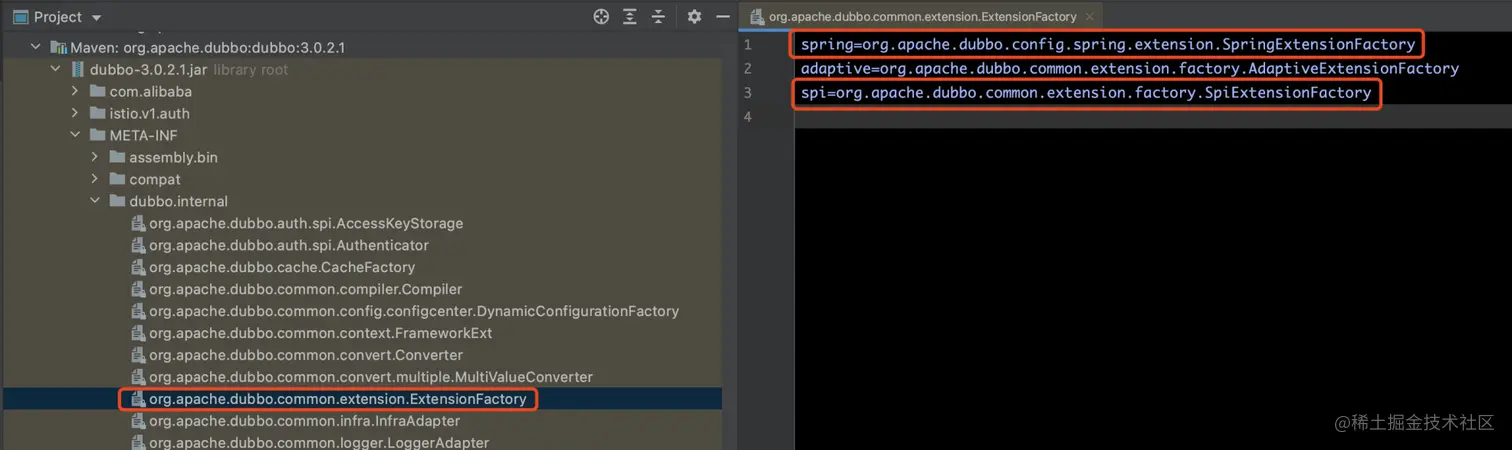
Task: Select the dubbo.internal folder row
Action: [361, 201]
